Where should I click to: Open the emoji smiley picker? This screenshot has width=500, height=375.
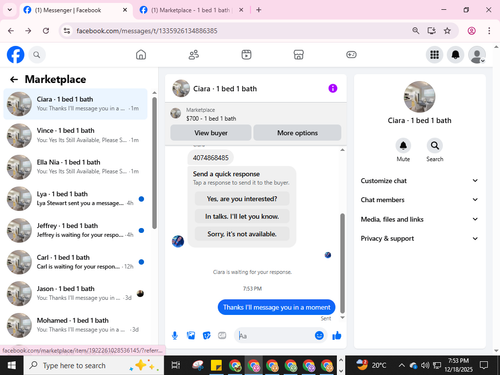(319, 335)
